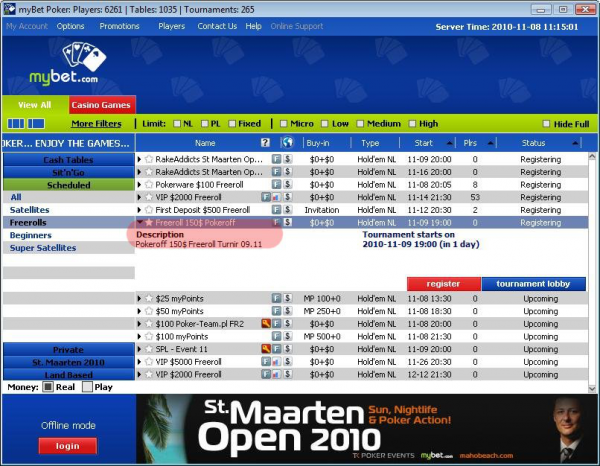This screenshot has height=466, width=600.
Task: Open the St. Maarten Open 2010 banner
Action: click(x=366, y=430)
